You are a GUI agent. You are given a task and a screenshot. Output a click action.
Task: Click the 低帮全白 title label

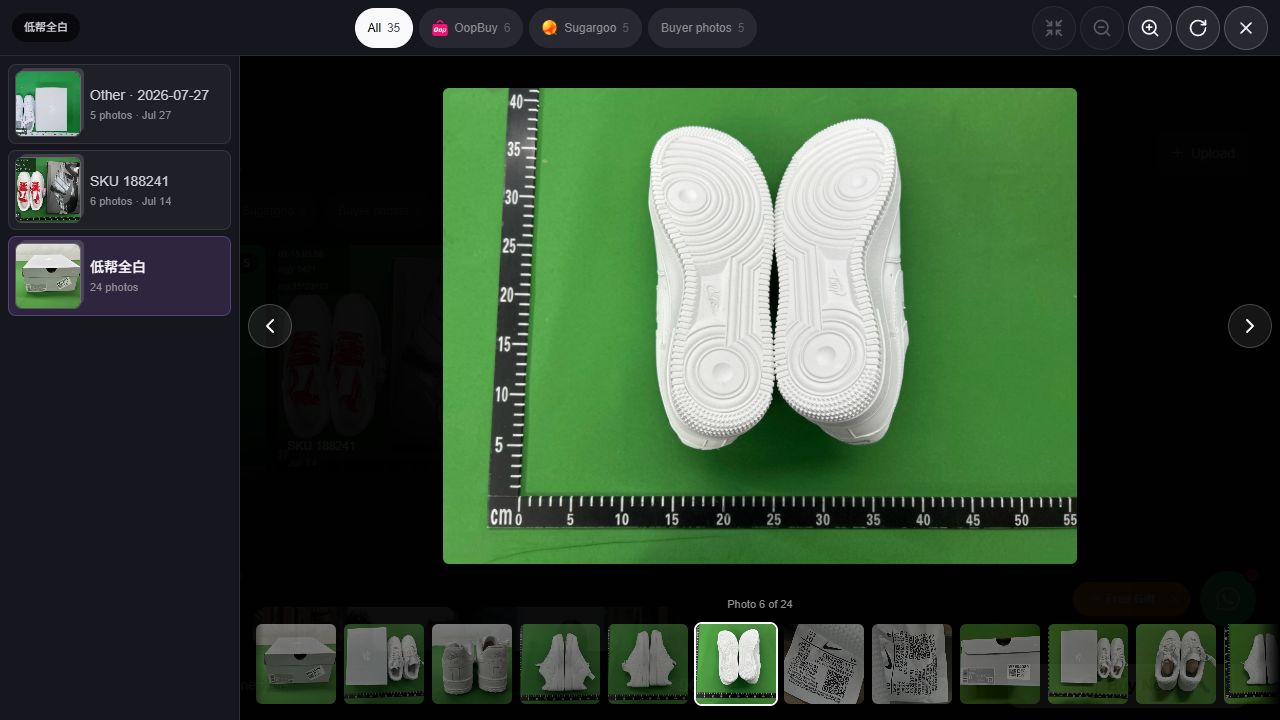(x=46, y=27)
